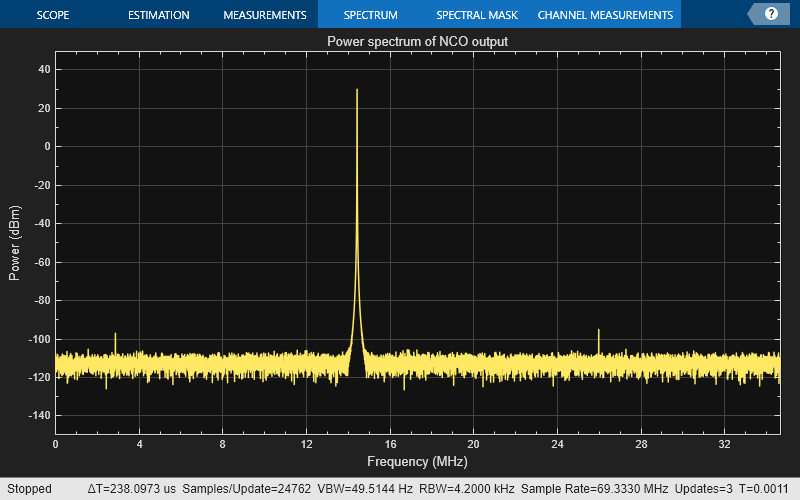The image size is (800, 500).
Task: Click the 'Frequency (MHz)' axis label
Action: [417, 461]
